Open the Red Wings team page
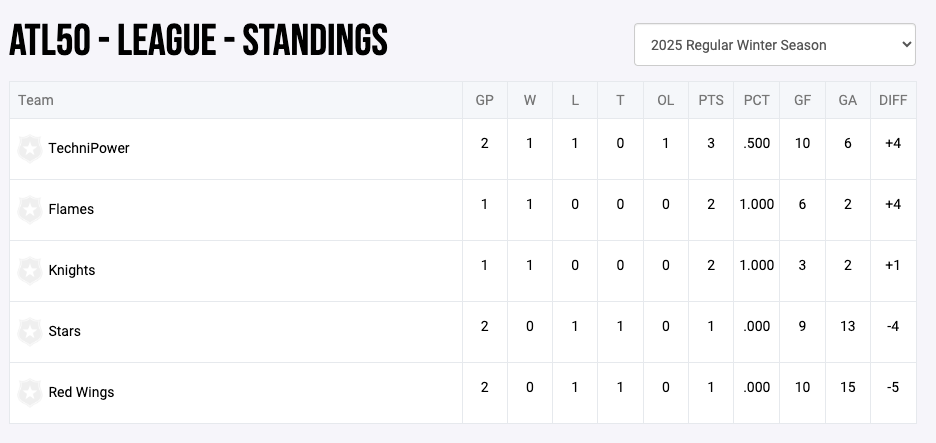936x443 pixels. tap(81, 392)
